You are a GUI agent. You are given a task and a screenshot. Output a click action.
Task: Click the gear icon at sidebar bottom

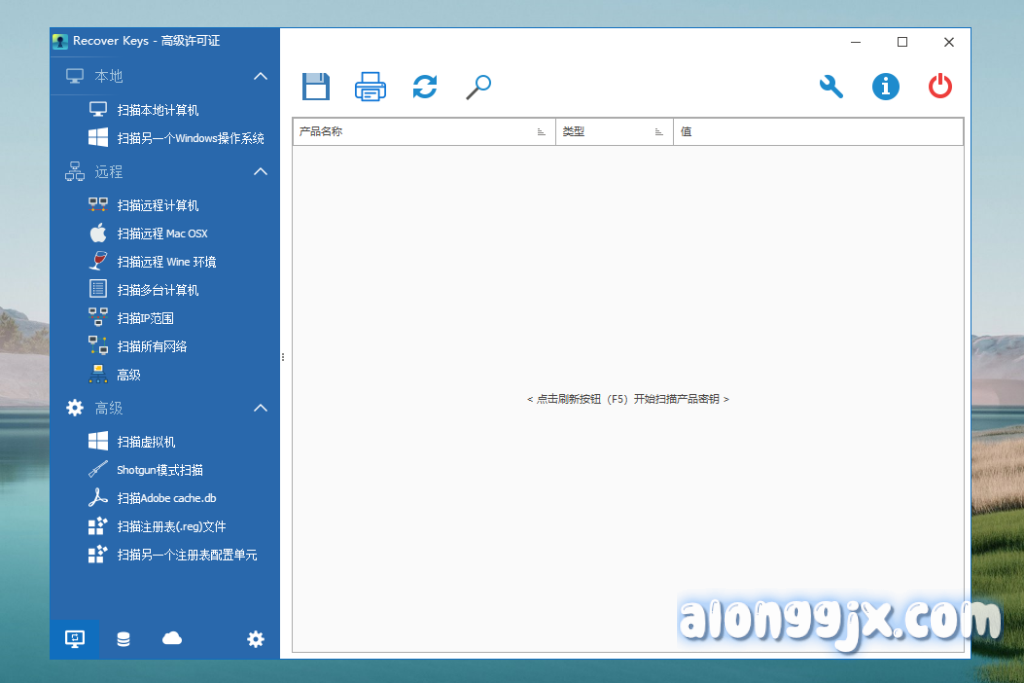[256, 639]
